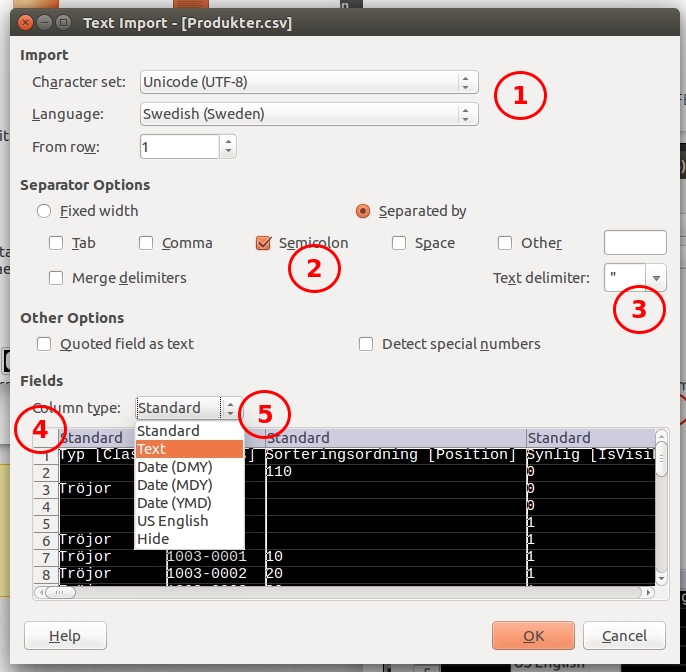
Task: Click the 1003-0001 cell in preview
Action: pyautogui.click(x=216, y=556)
